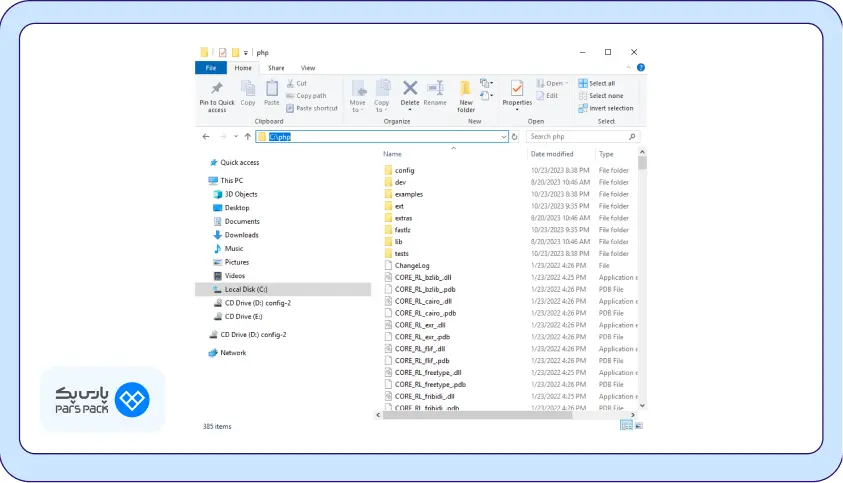843x483 pixels.
Task: Click Pin to Quick access icon
Action: point(217,88)
